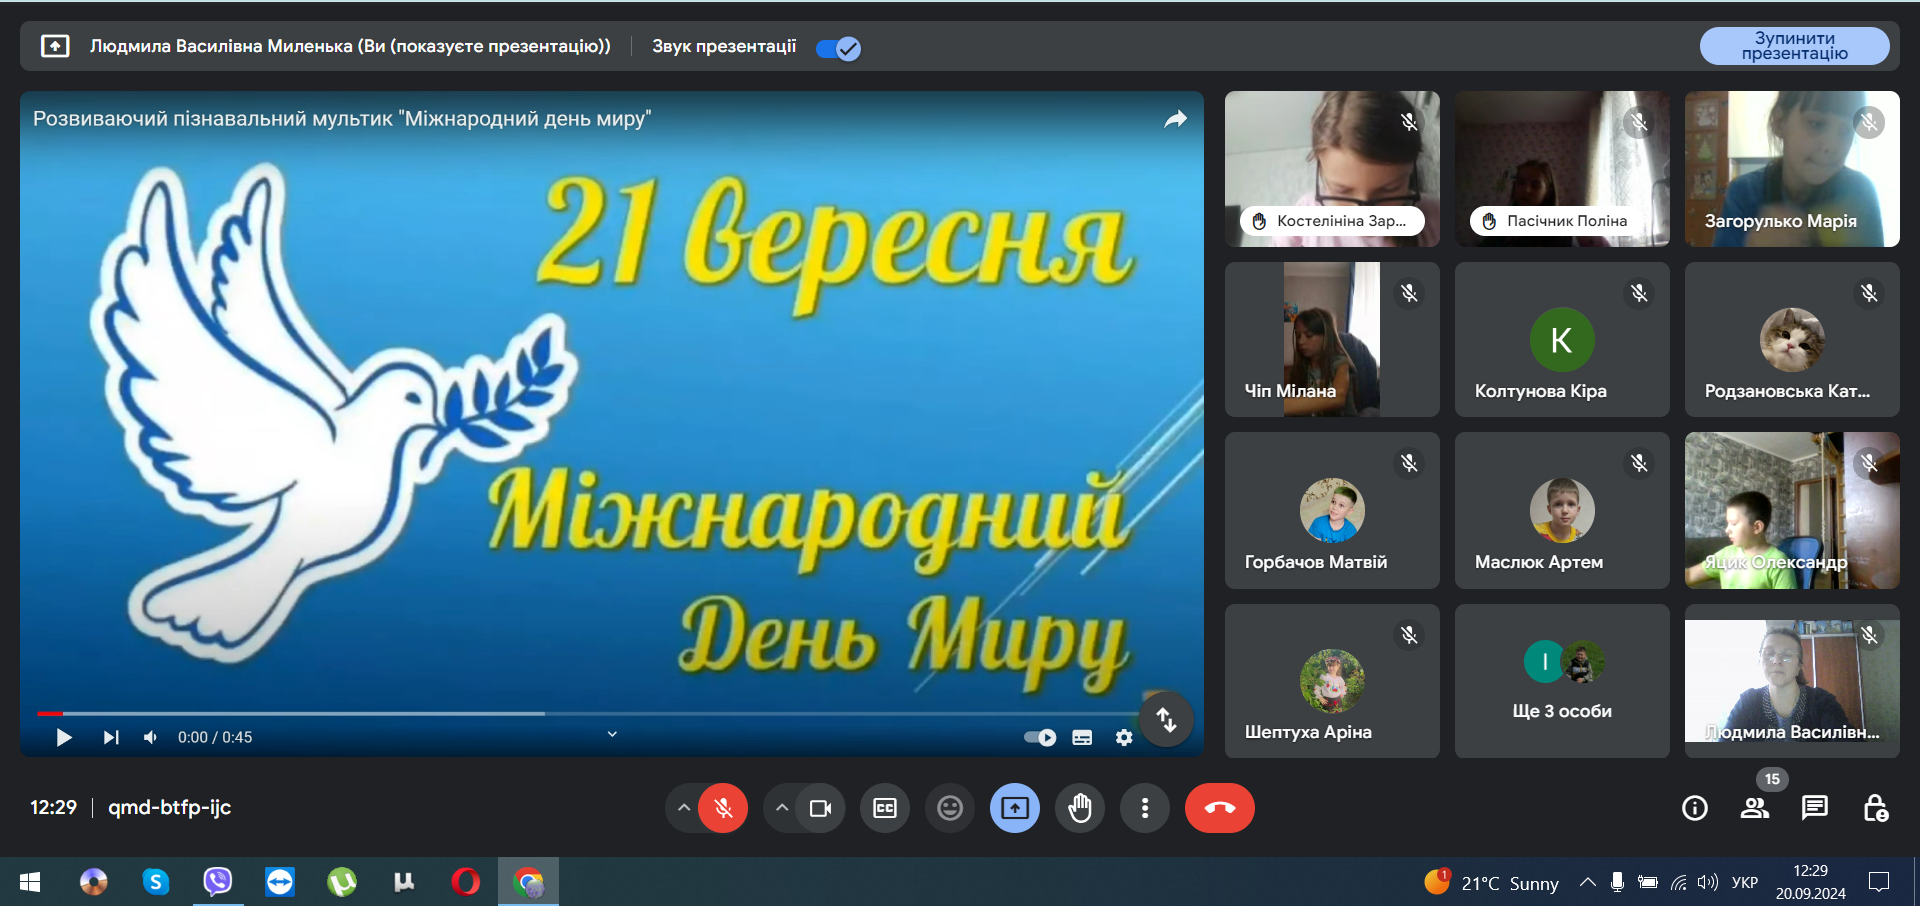
Task: Raise your hand in the meeting
Action: [x=1080, y=808]
